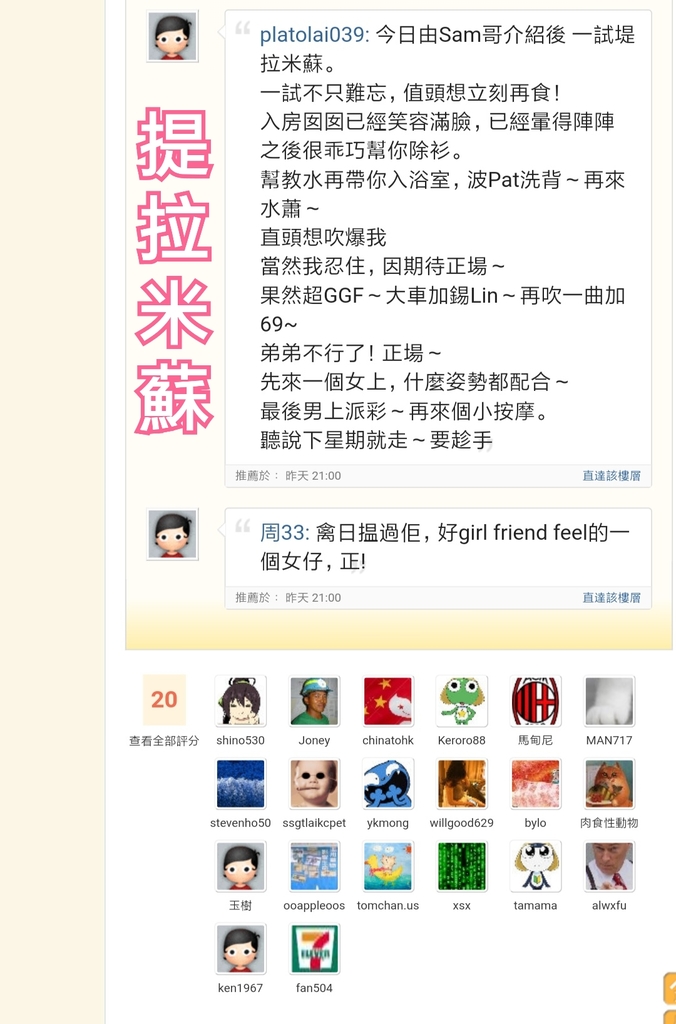Open the stevenho50 username link
The image size is (676, 1024).
(x=240, y=823)
